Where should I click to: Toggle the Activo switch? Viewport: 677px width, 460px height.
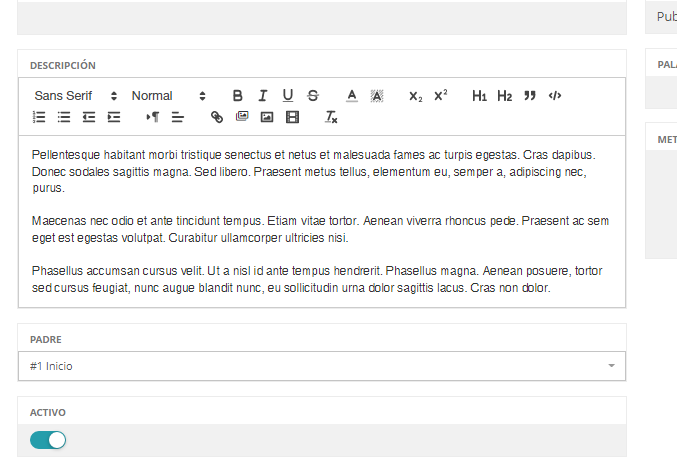tap(48, 440)
